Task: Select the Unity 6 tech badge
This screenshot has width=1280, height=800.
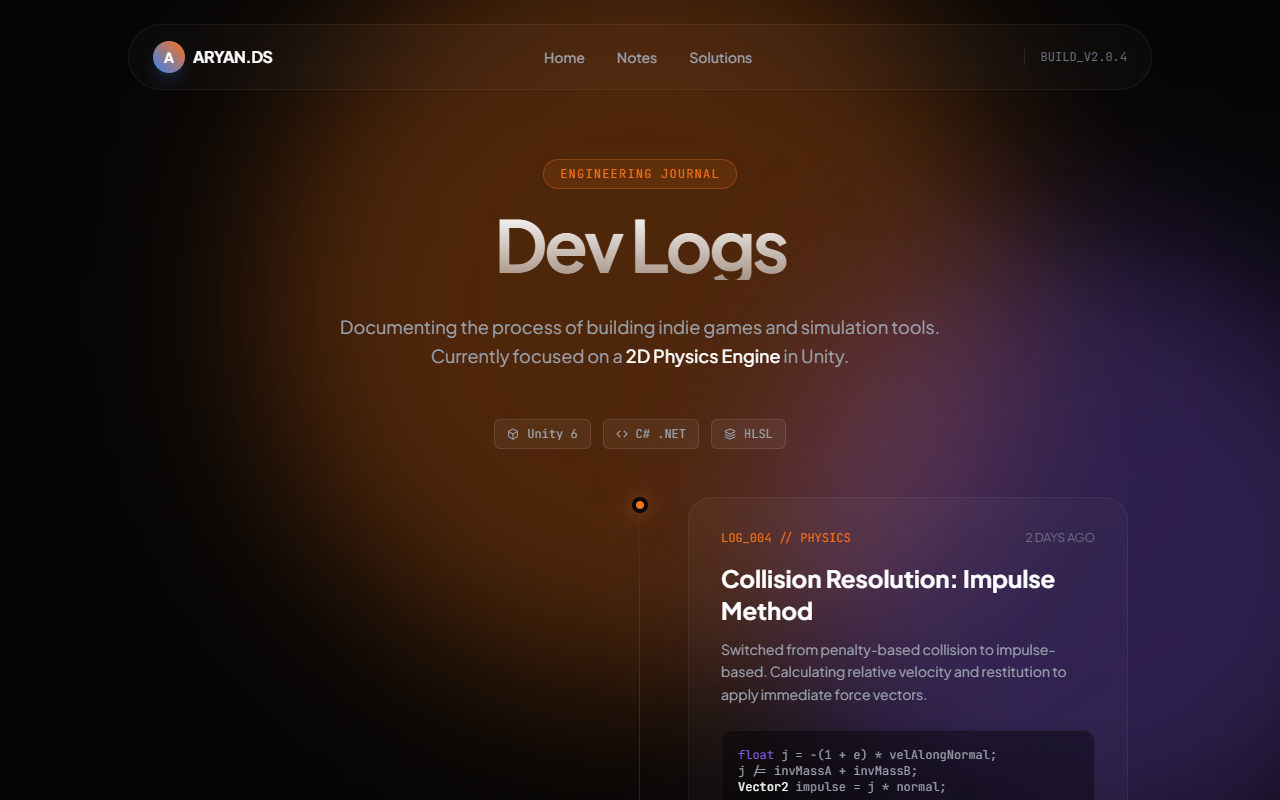Action: [542, 433]
